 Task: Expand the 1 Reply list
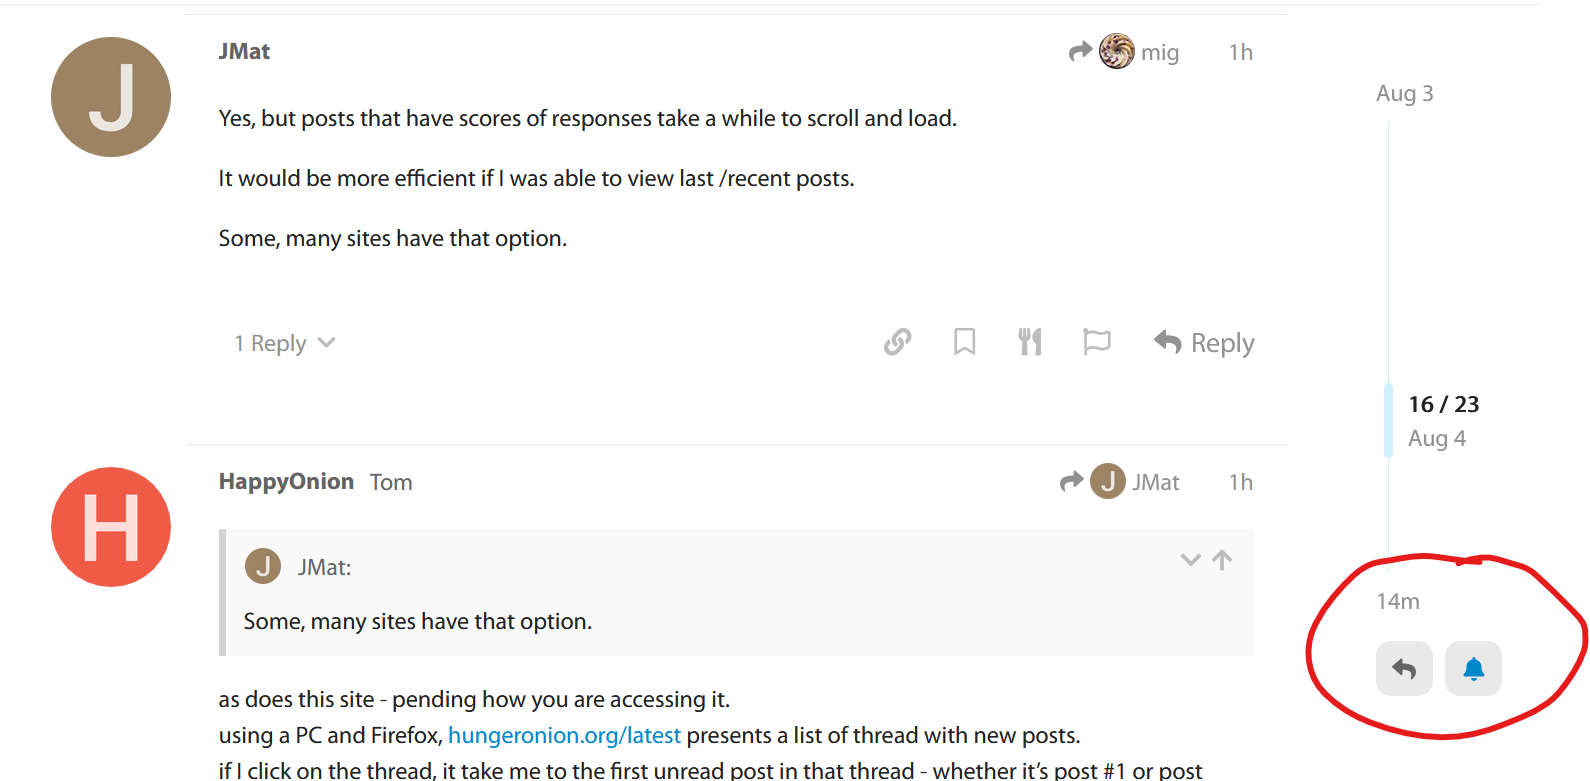pyautogui.click(x=285, y=343)
